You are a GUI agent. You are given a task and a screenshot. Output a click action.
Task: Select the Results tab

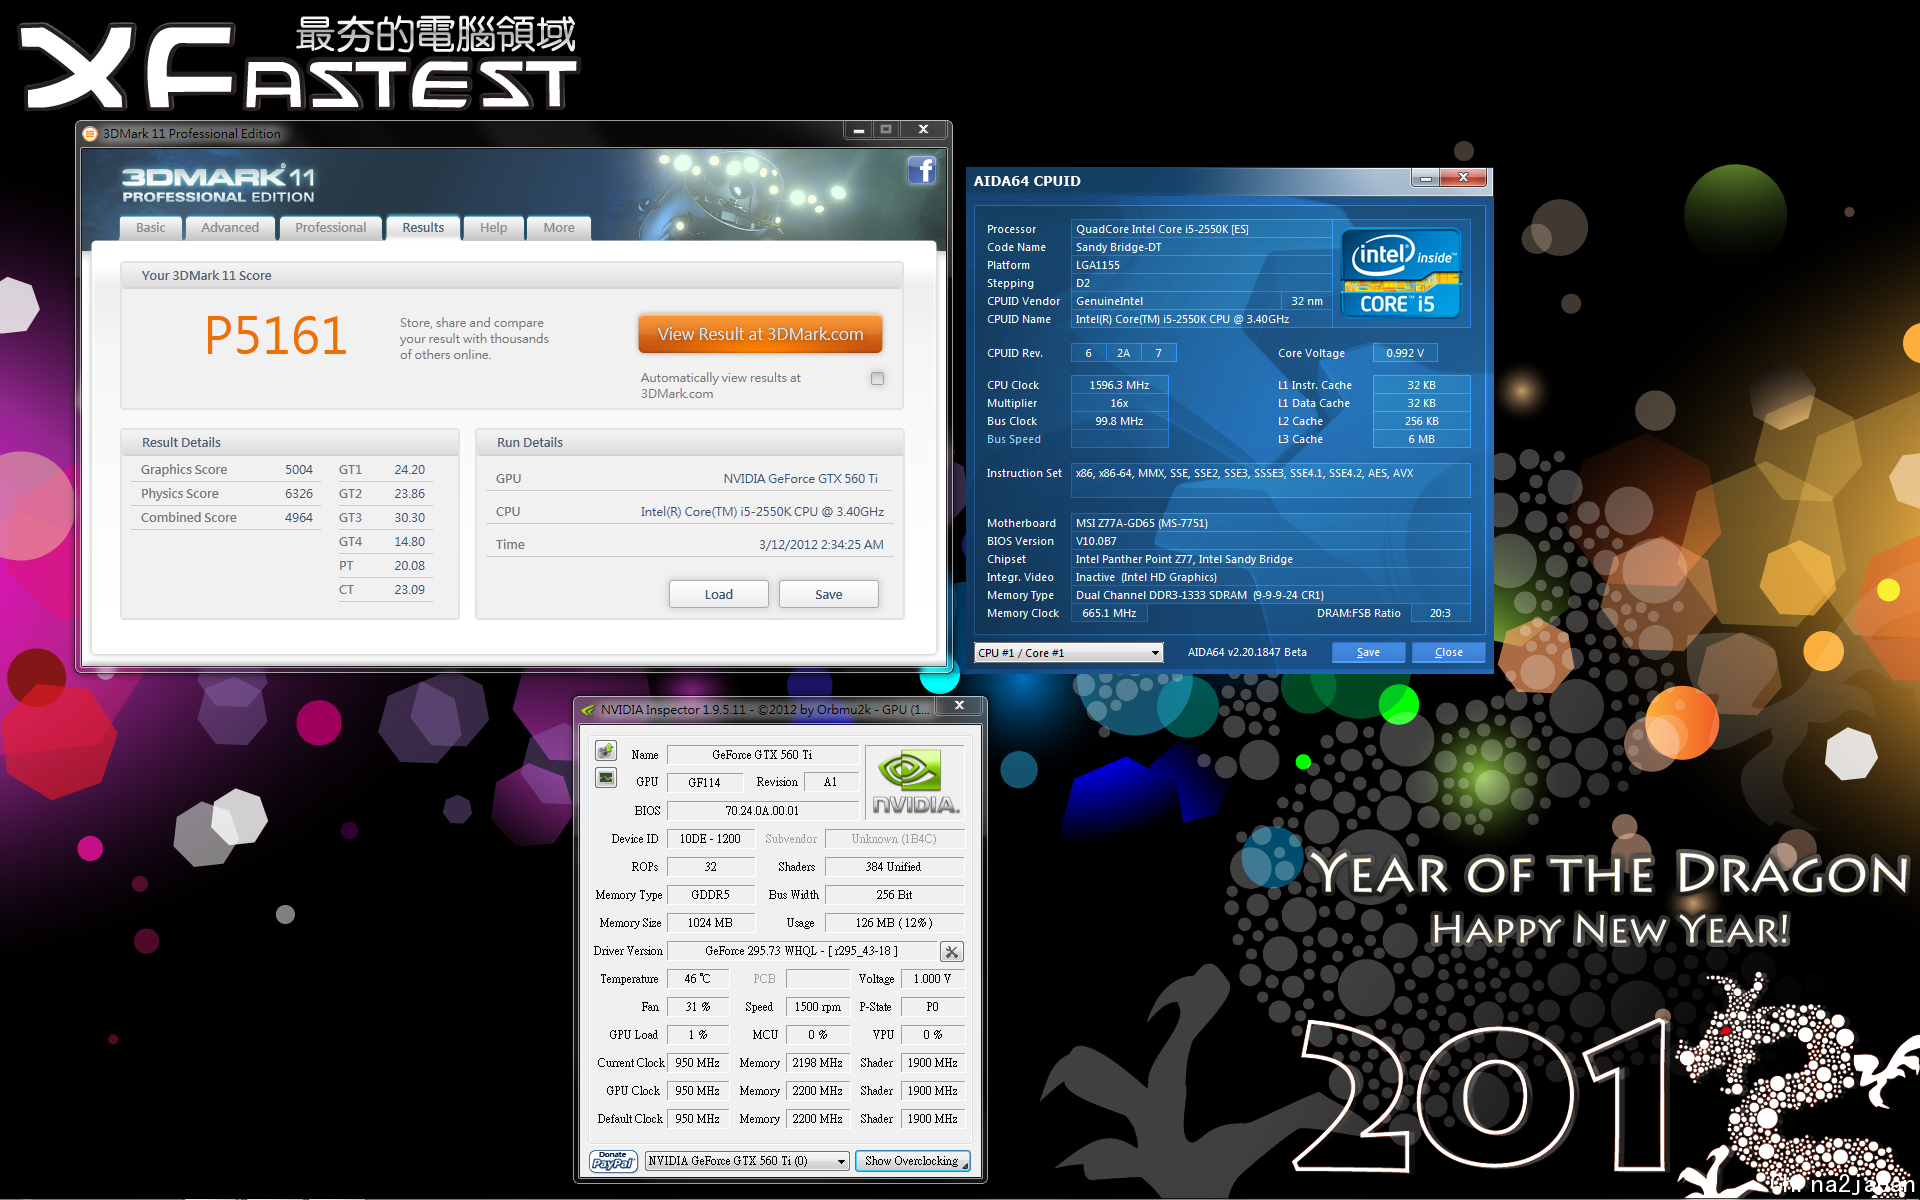pyautogui.click(x=423, y=228)
